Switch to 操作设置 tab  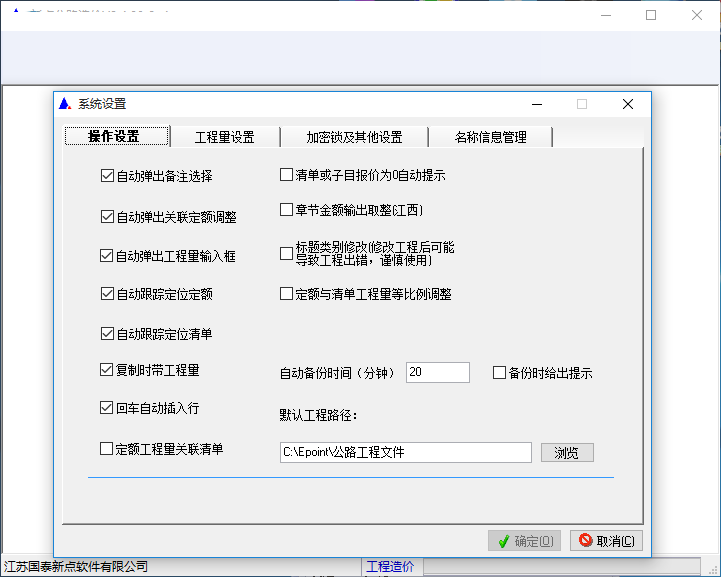117,136
